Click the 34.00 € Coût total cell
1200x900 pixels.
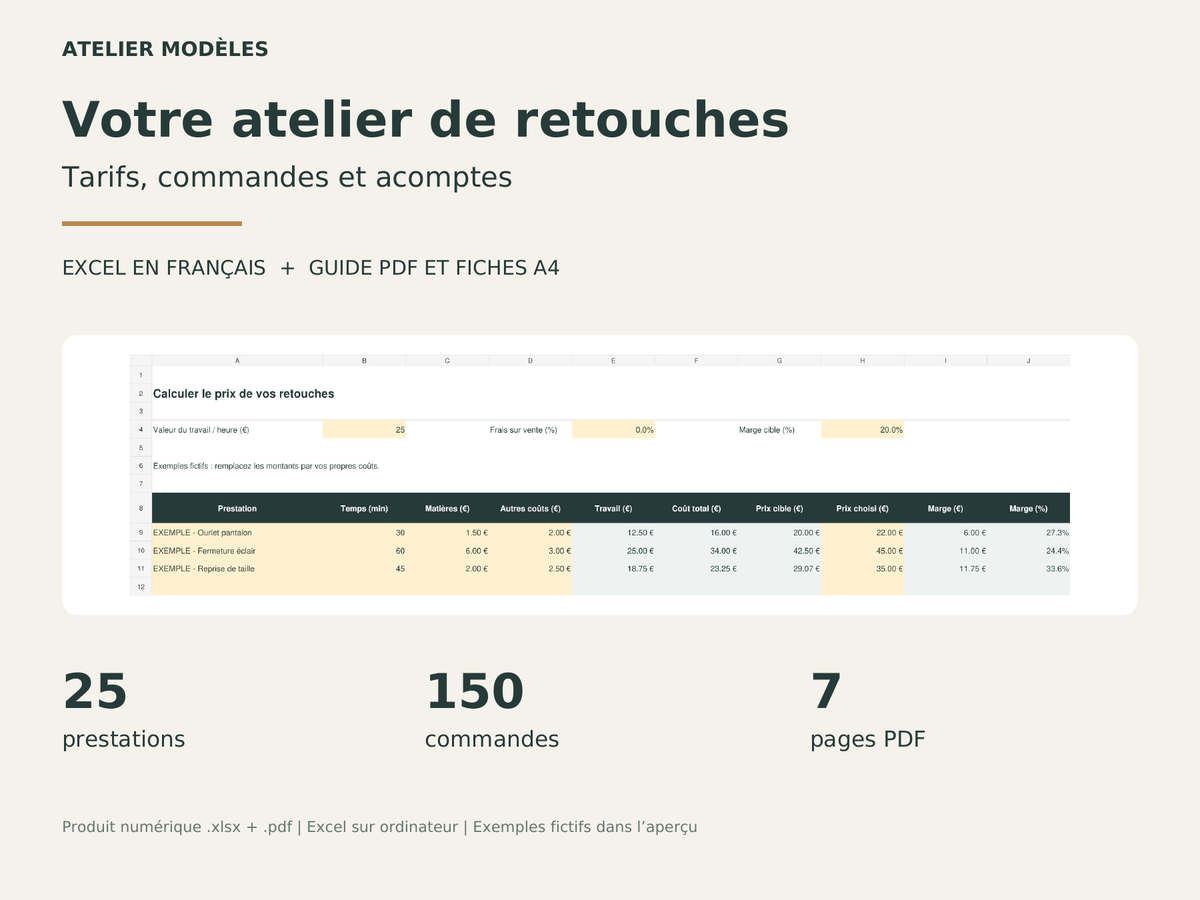tap(696, 551)
